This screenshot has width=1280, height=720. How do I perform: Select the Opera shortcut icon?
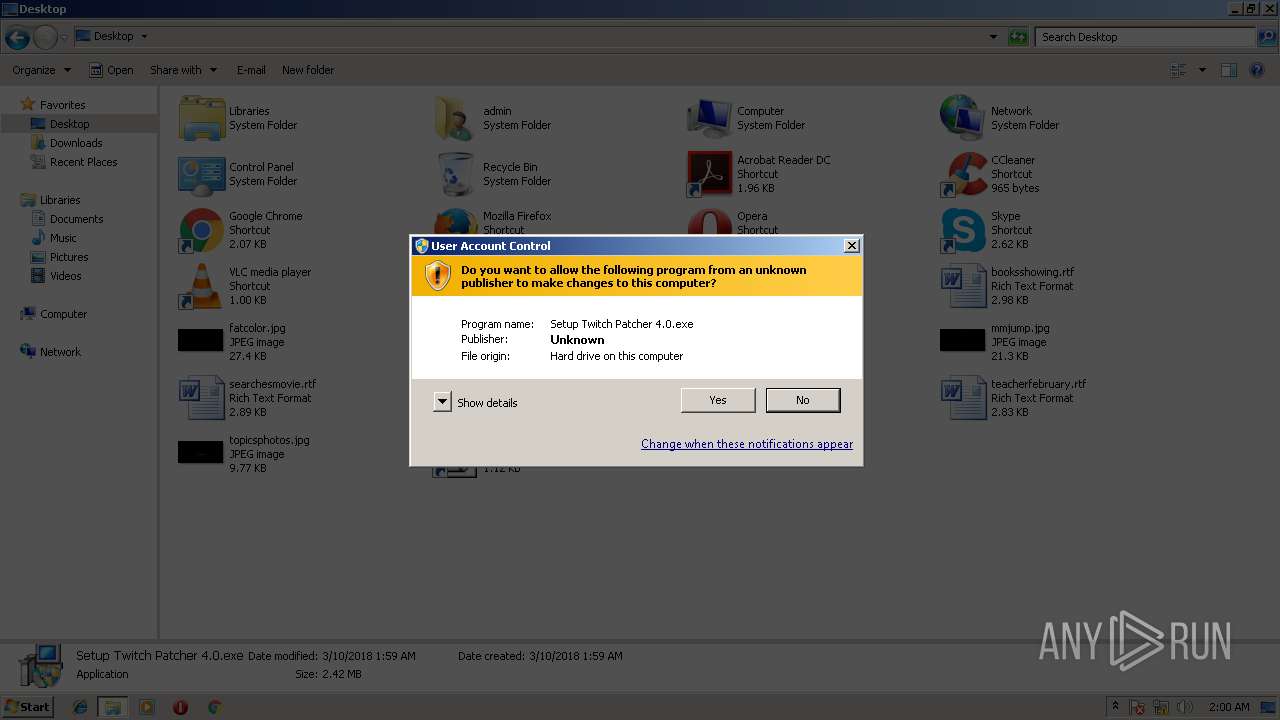click(709, 221)
